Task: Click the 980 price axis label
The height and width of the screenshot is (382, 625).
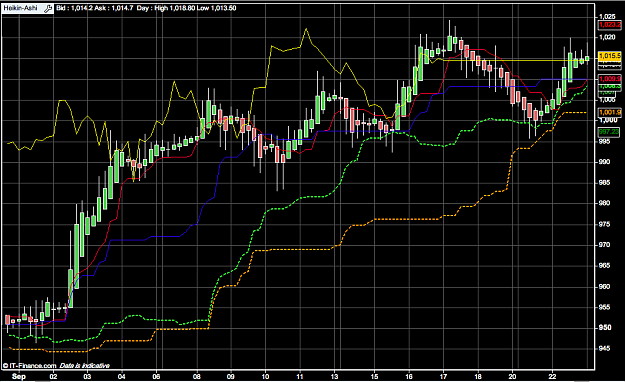Action: [x=604, y=203]
